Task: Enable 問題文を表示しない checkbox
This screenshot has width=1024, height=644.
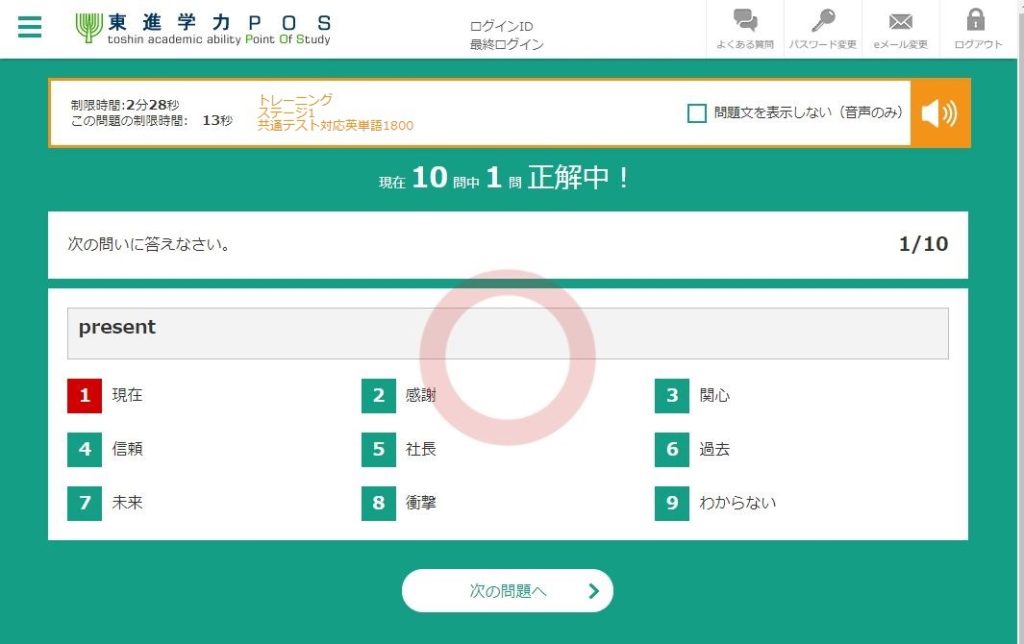Action: [x=697, y=113]
